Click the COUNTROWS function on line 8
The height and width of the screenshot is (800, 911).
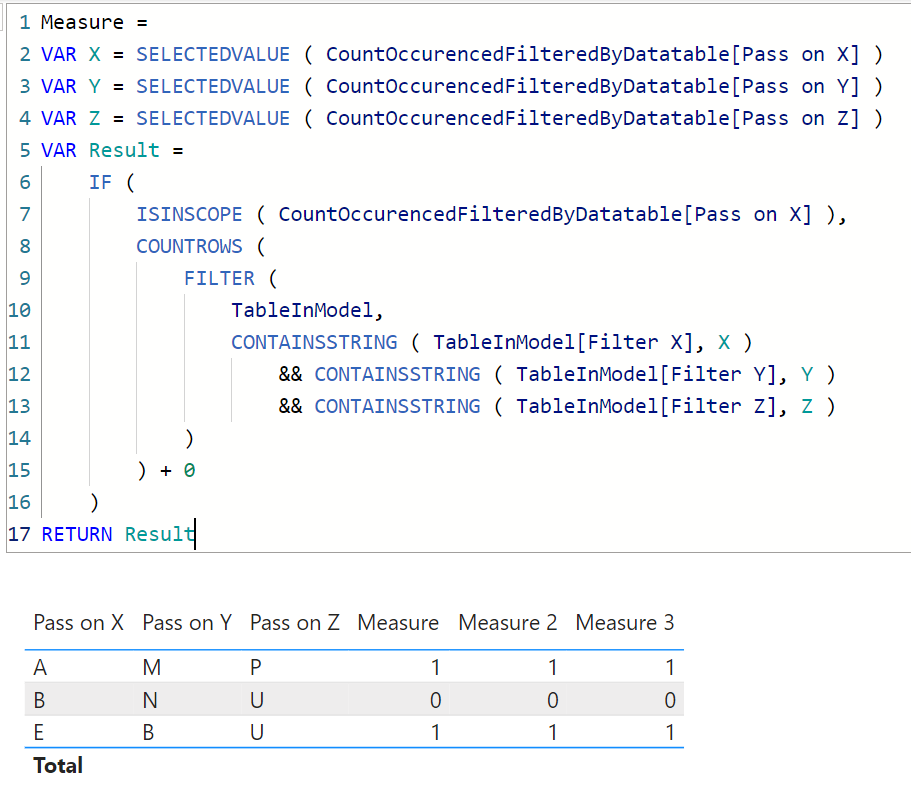coord(189,246)
